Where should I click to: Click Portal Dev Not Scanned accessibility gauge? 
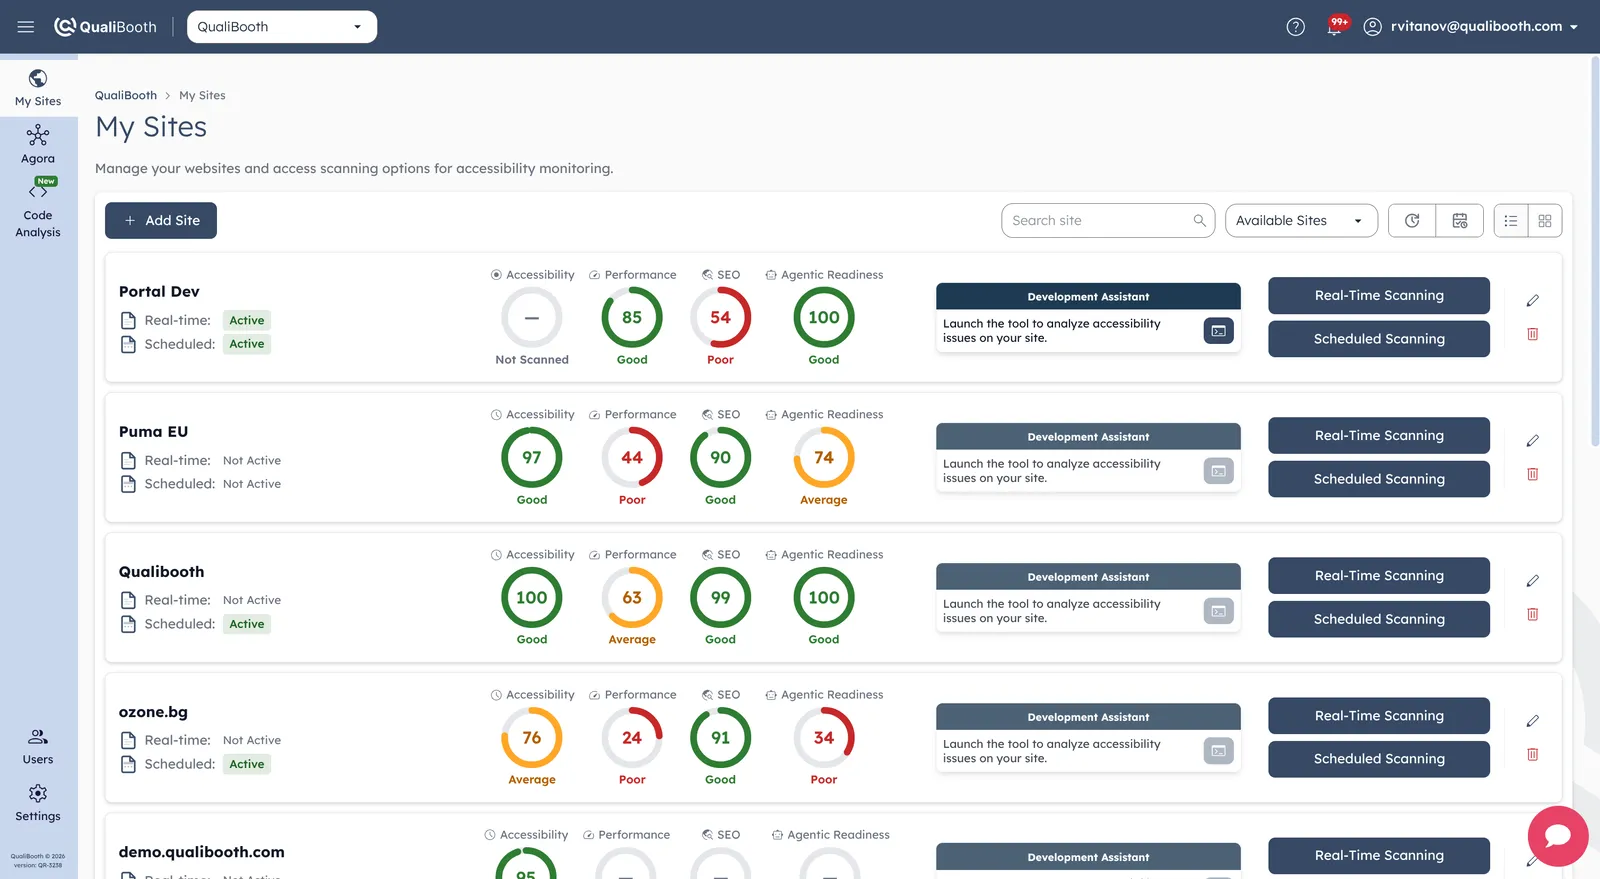coord(532,318)
